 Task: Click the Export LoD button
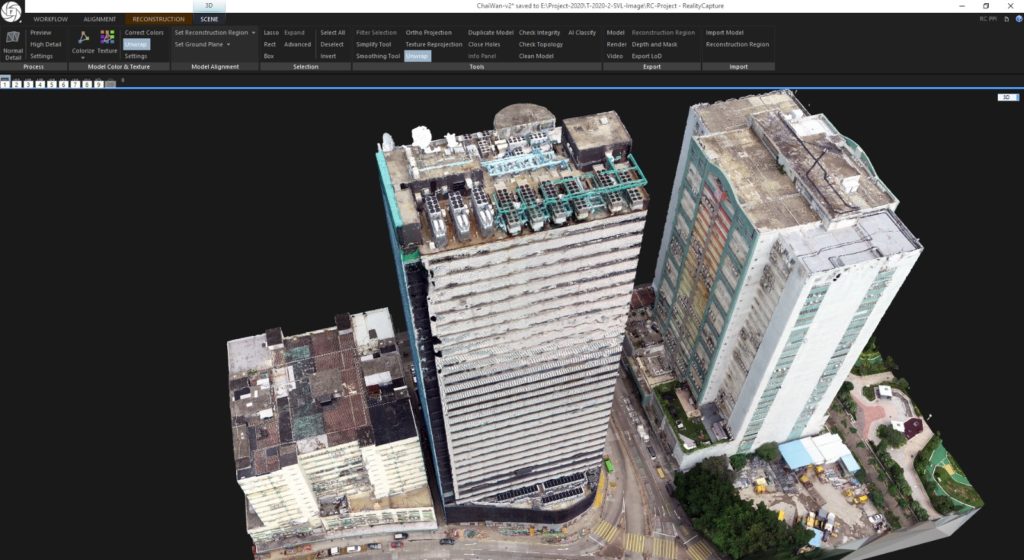point(646,56)
